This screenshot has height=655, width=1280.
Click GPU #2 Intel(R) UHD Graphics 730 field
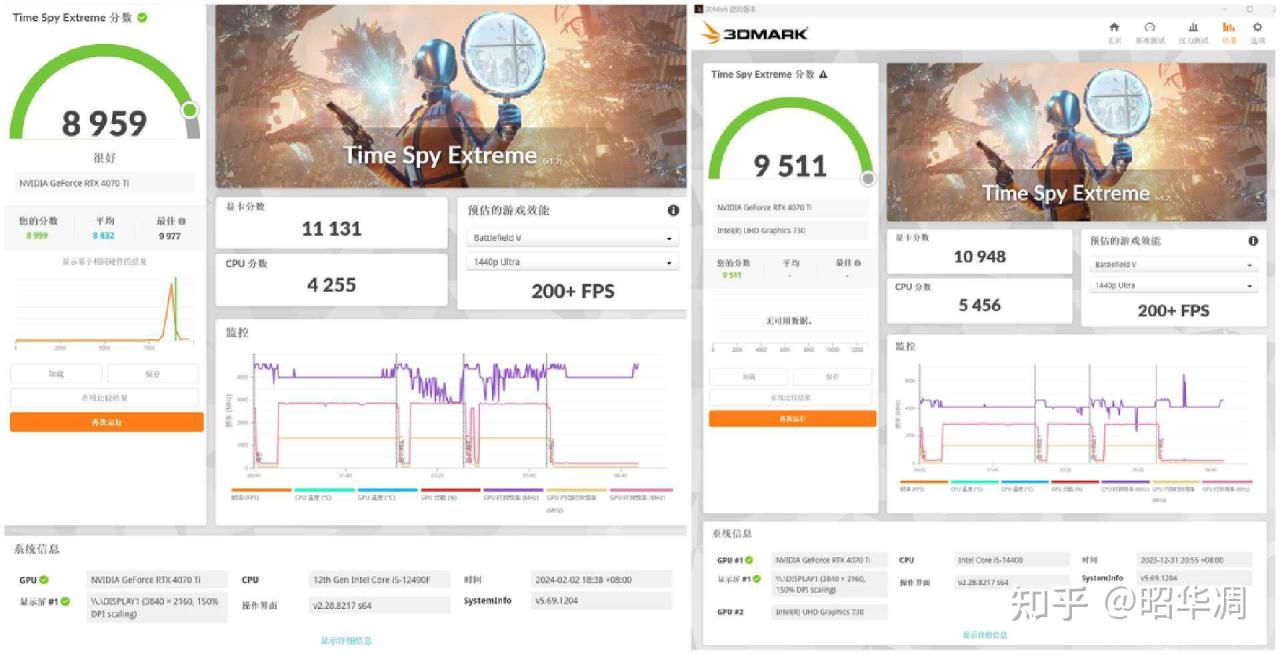[829, 612]
